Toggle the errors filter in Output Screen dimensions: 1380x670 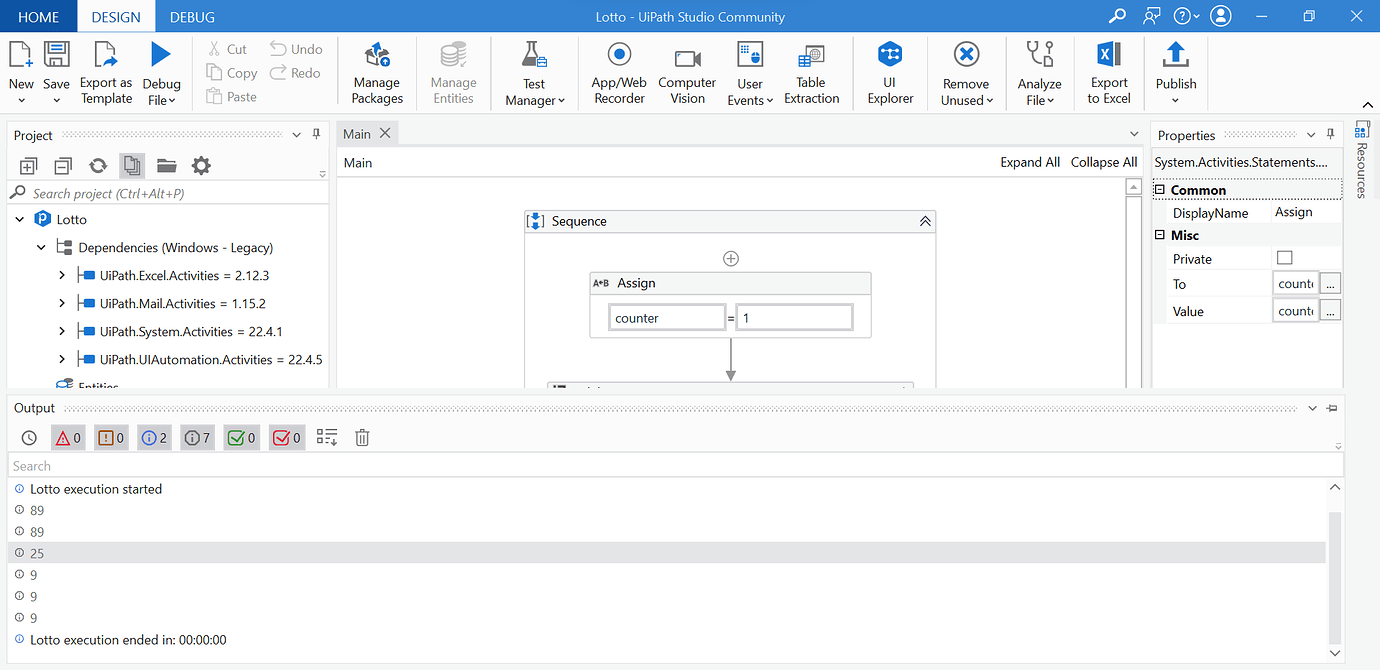[67, 437]
